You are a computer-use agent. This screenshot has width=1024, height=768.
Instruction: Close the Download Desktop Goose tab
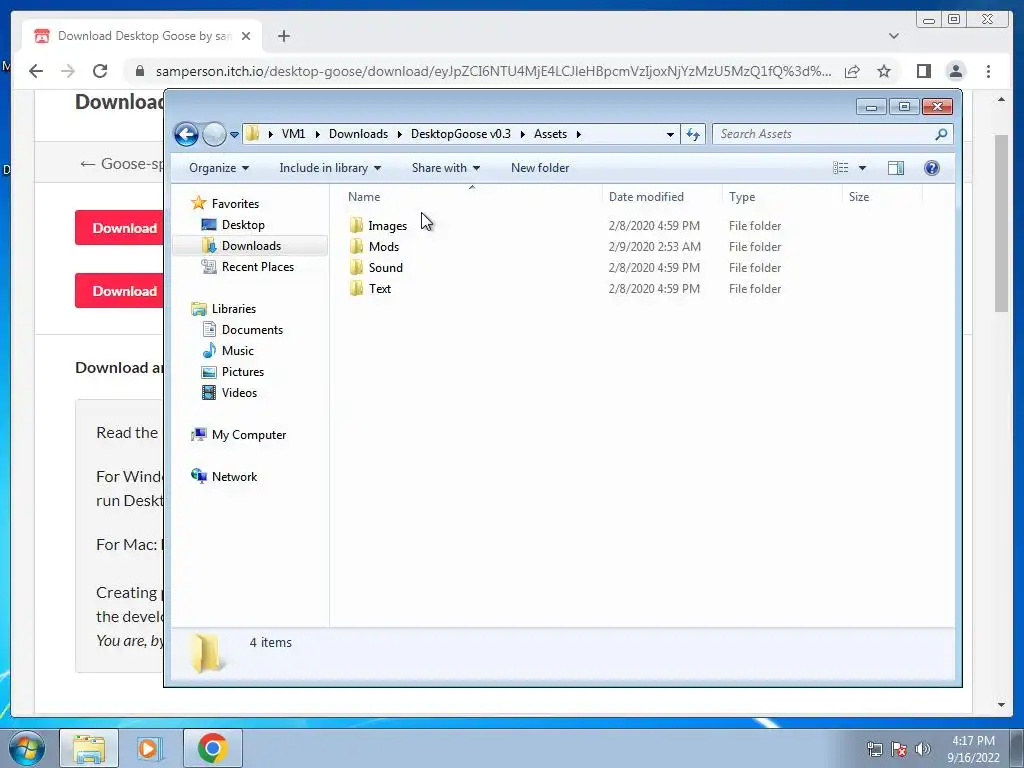(246, 36)
